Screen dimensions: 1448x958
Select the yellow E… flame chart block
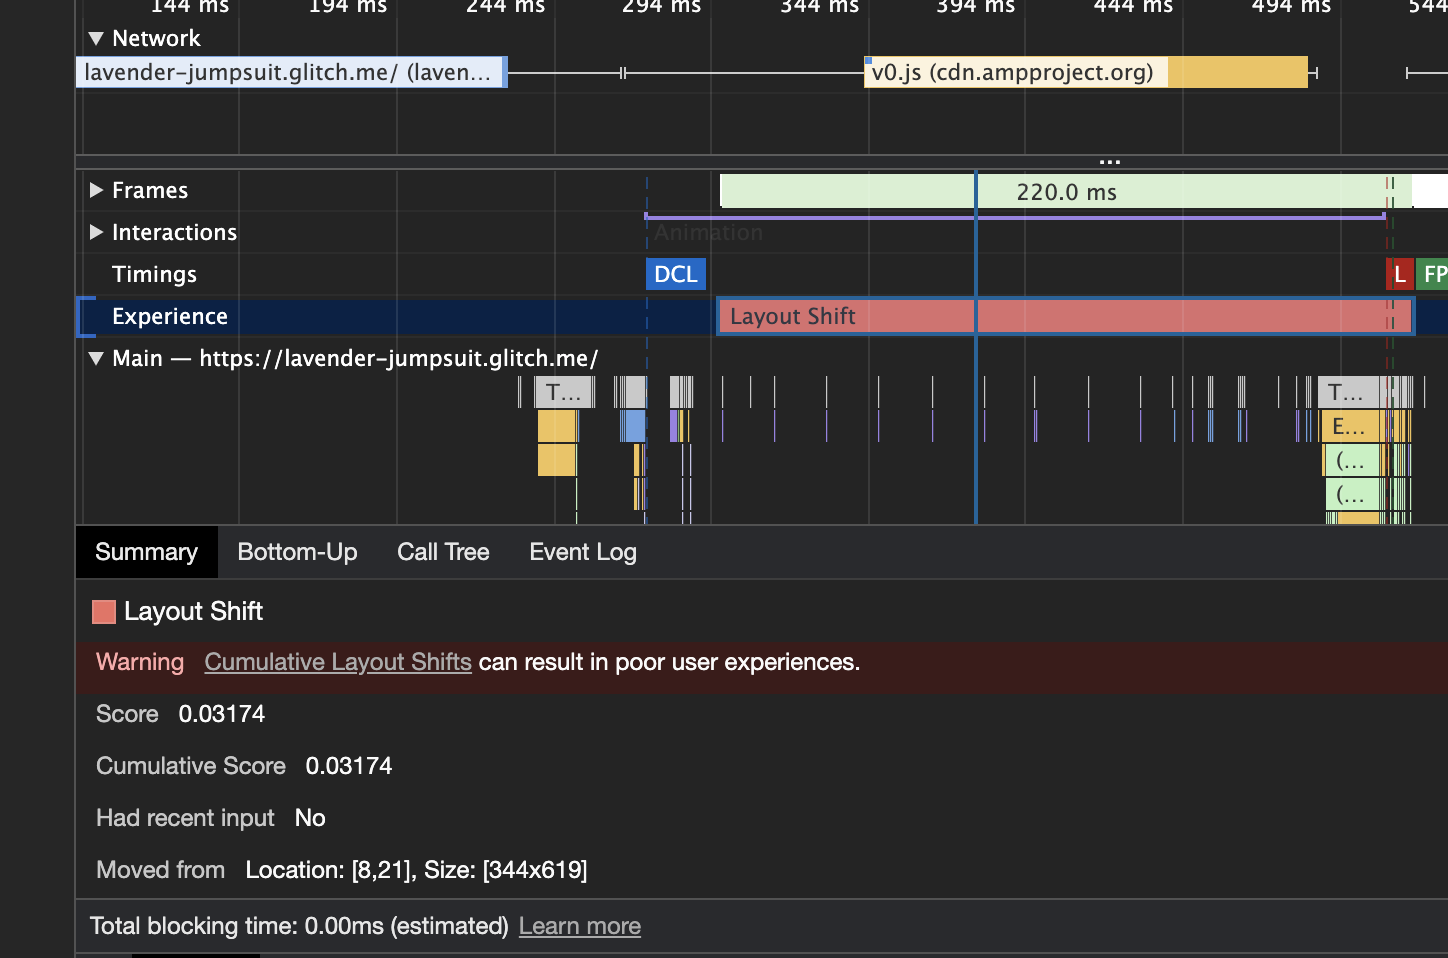pyautogui.click(x=1349, y=427)
